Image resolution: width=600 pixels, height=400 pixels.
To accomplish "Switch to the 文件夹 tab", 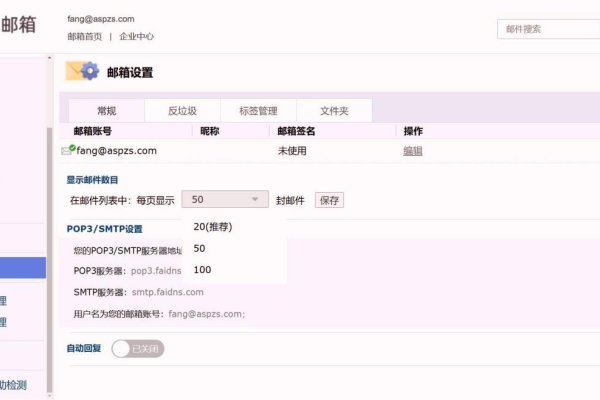I will point(334,111).
